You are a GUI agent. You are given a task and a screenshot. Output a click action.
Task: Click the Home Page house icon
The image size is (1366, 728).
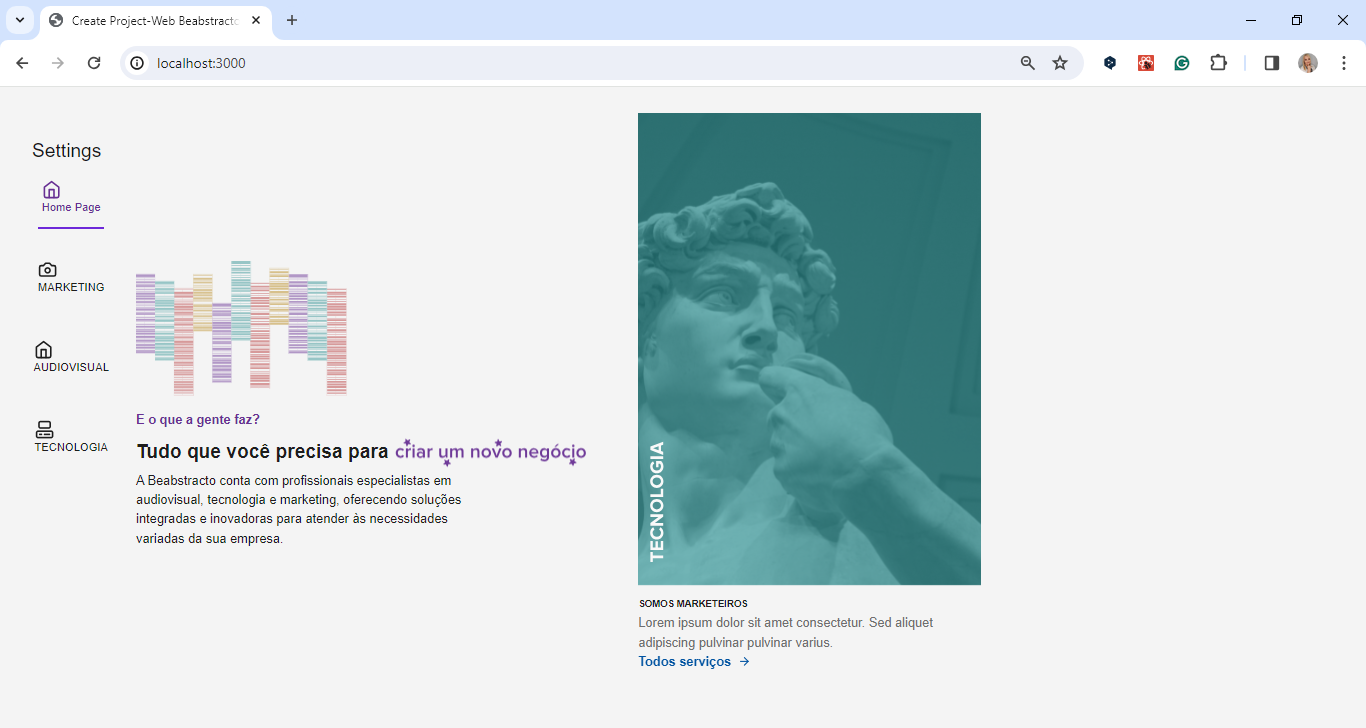pos(52,190)
